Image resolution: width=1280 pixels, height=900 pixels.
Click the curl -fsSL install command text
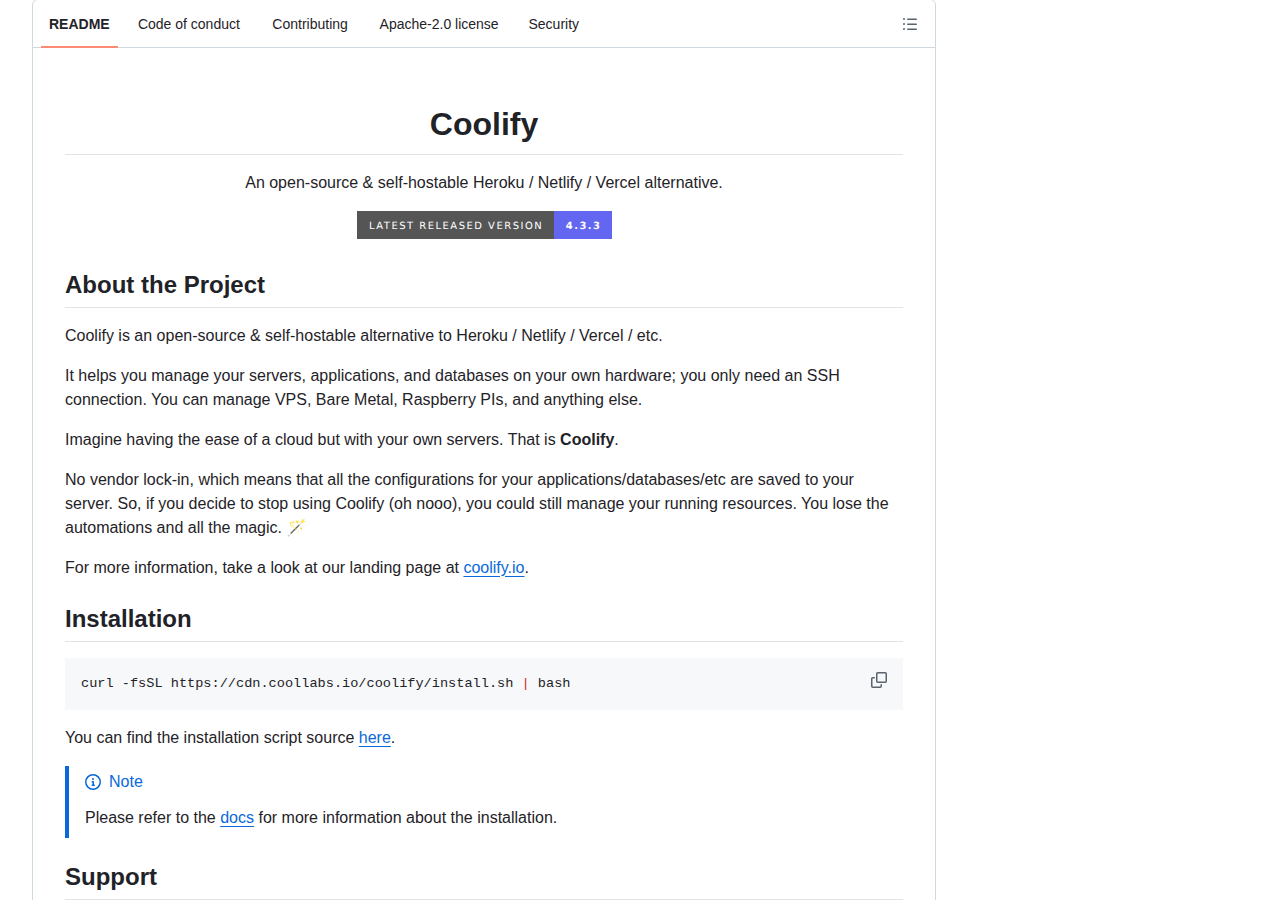326,683
